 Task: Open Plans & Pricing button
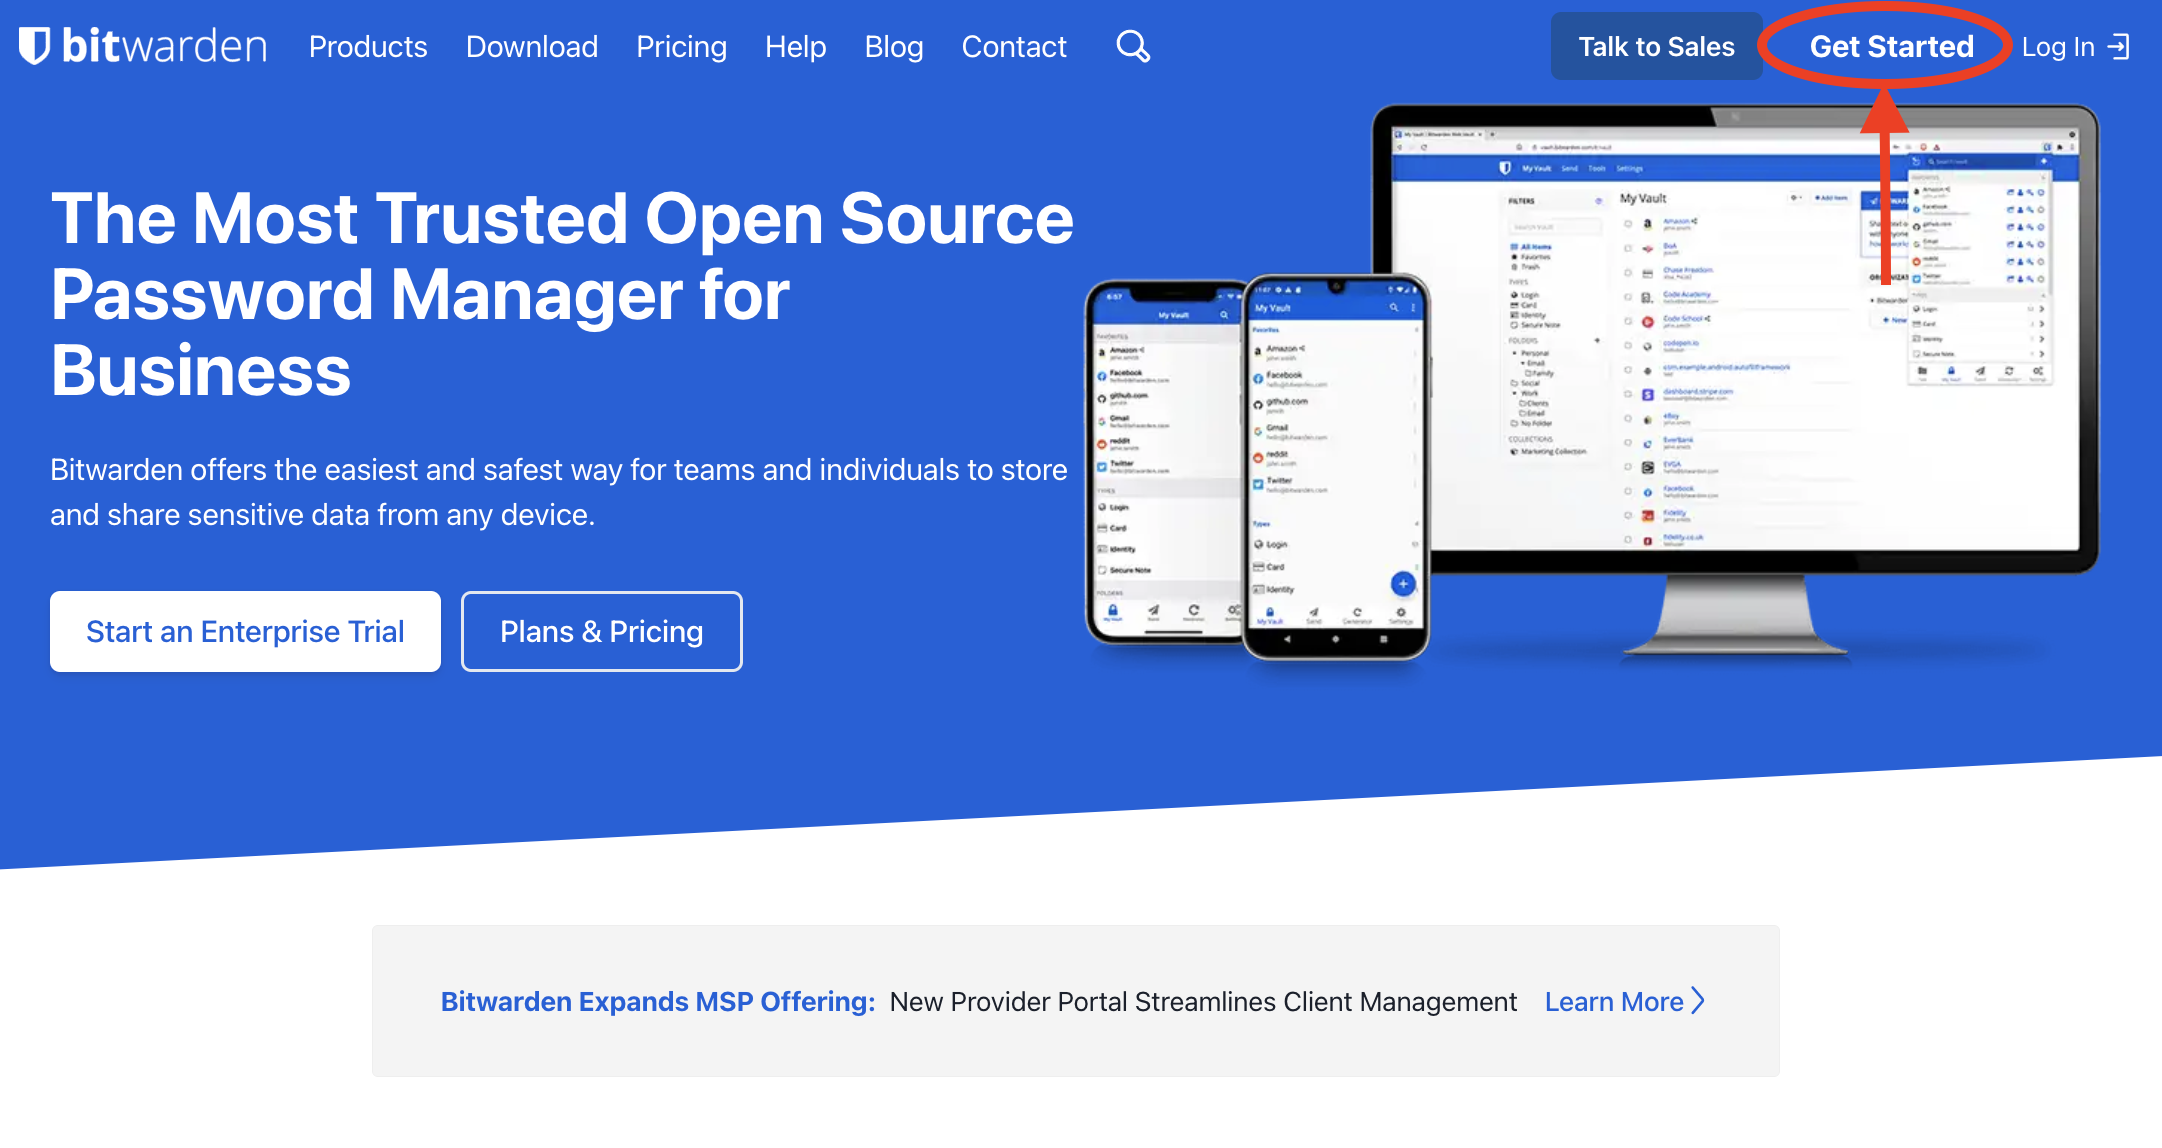click(x=602, y=631)
